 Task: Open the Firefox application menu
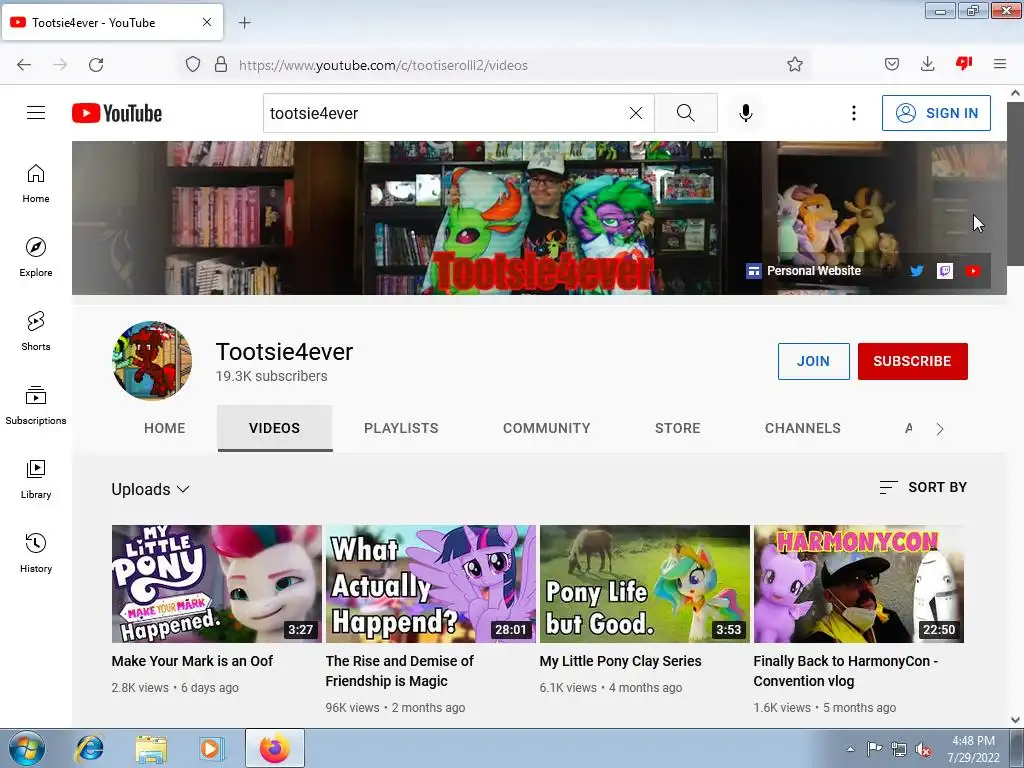click(1000, 64)
